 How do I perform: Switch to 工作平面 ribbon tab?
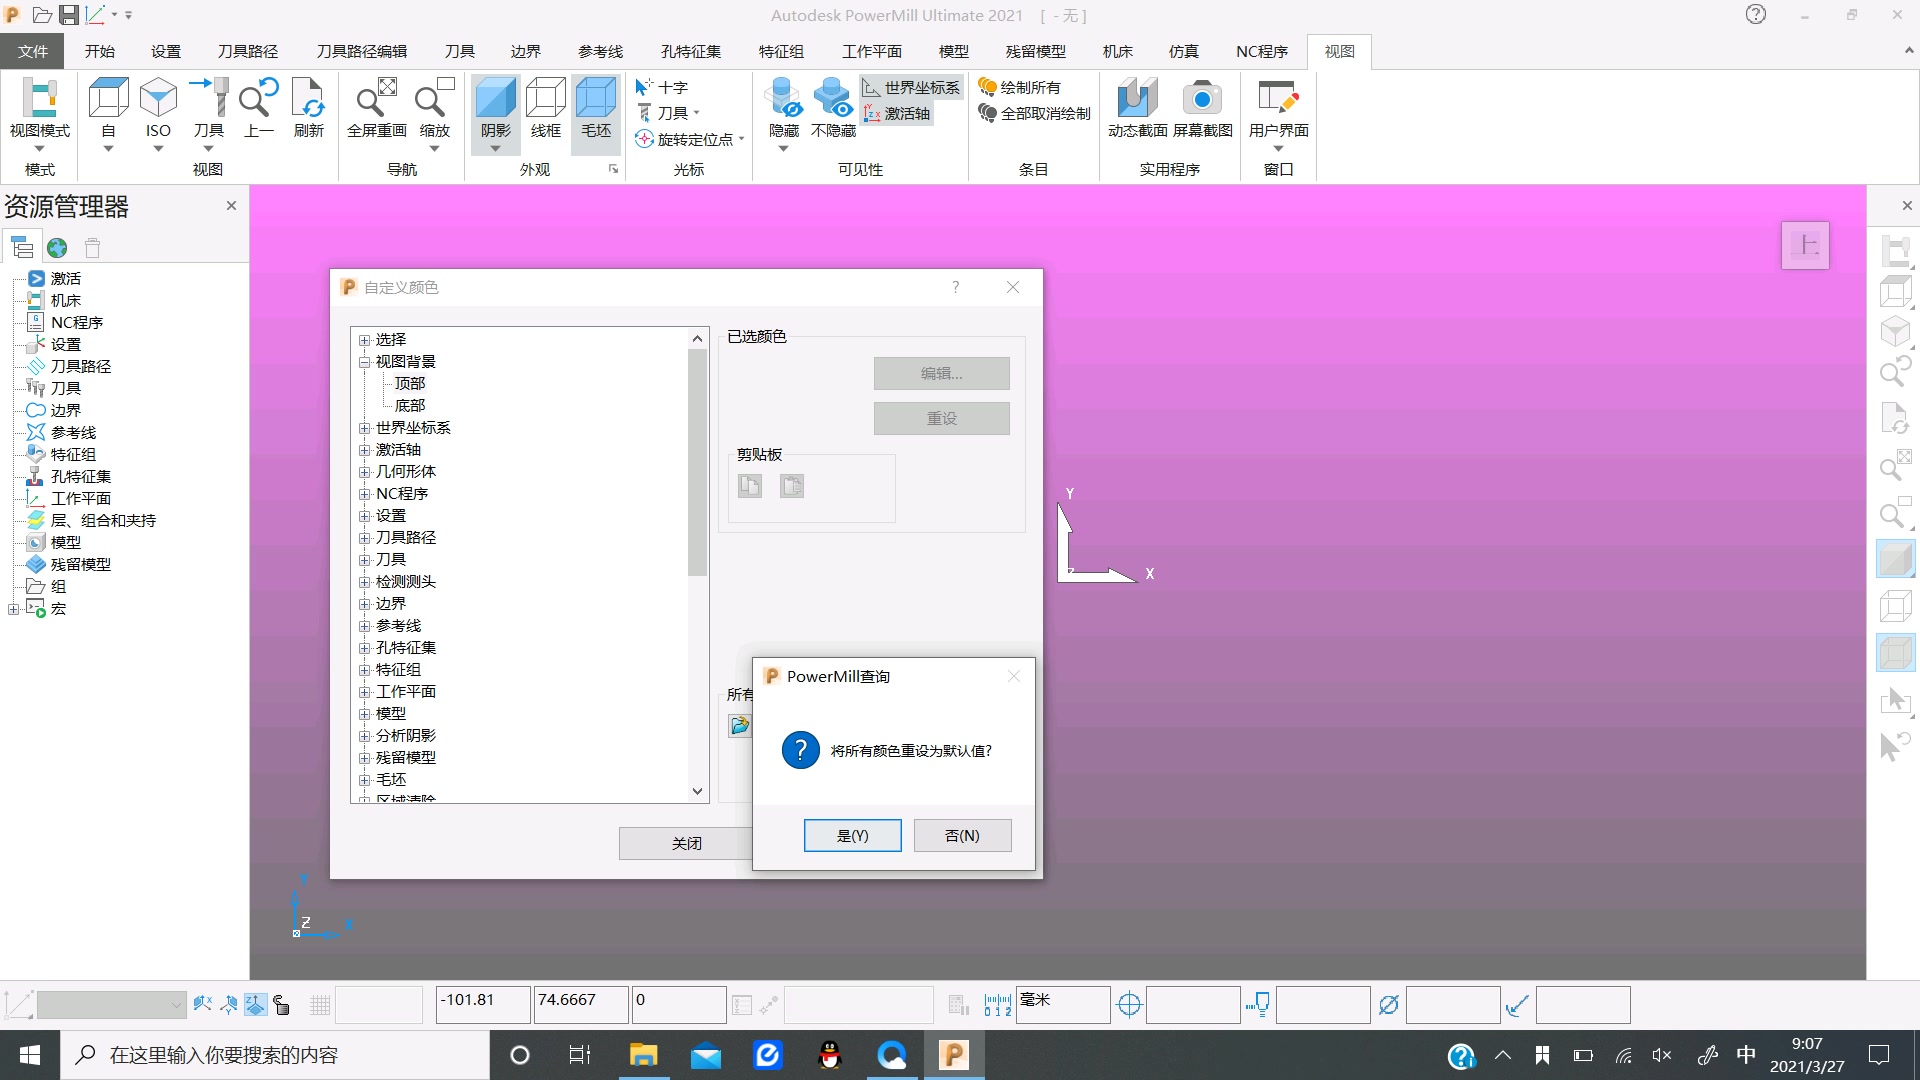(x=871, y=51)
